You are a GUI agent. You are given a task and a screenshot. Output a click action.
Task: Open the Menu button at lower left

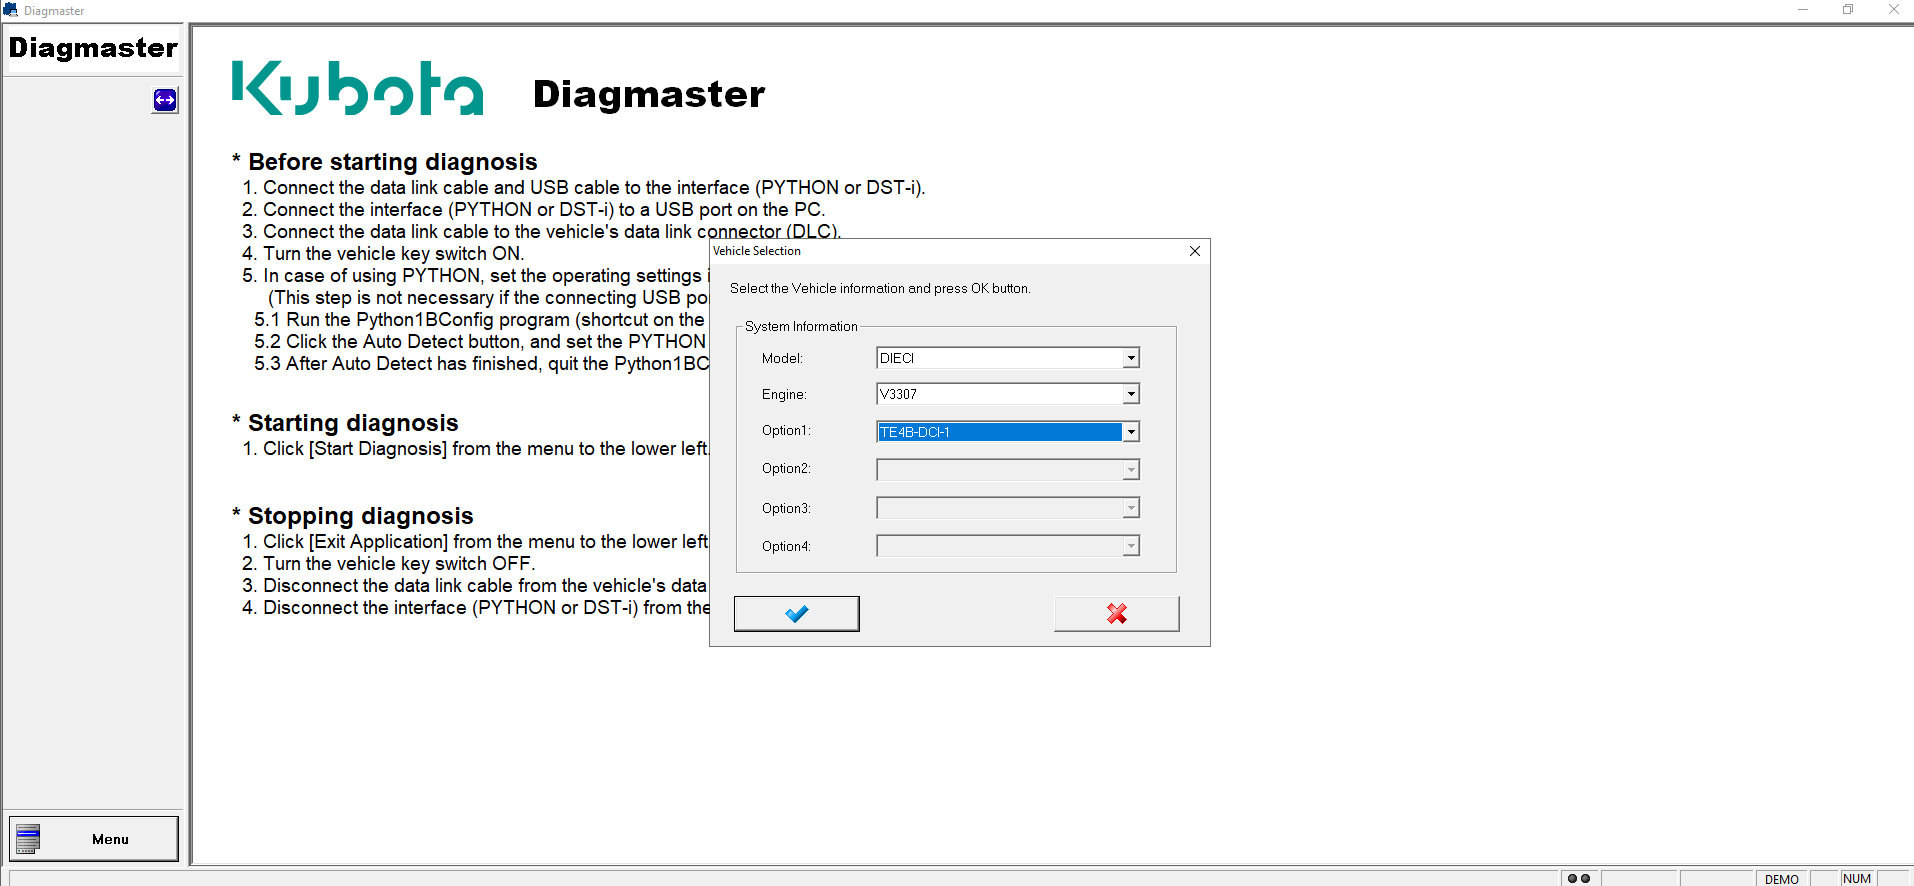(94, 839)
